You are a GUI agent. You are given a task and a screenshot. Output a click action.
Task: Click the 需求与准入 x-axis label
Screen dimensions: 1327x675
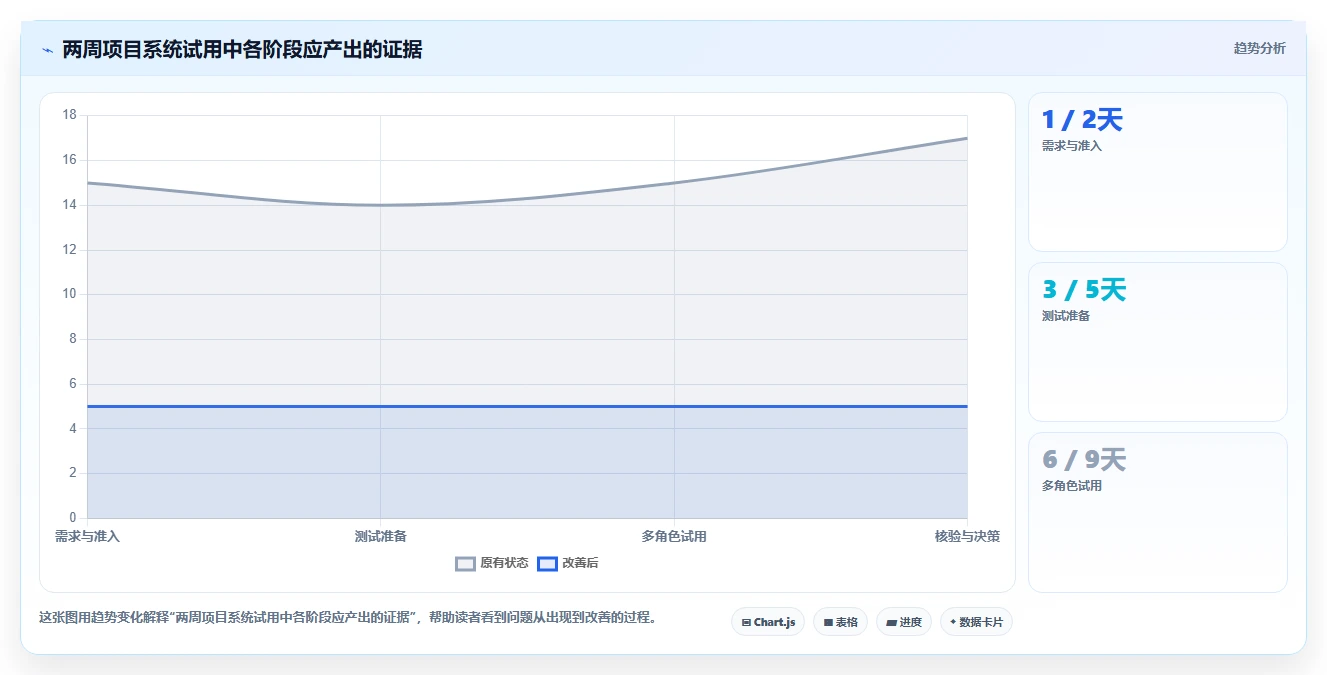pos(87,537)
